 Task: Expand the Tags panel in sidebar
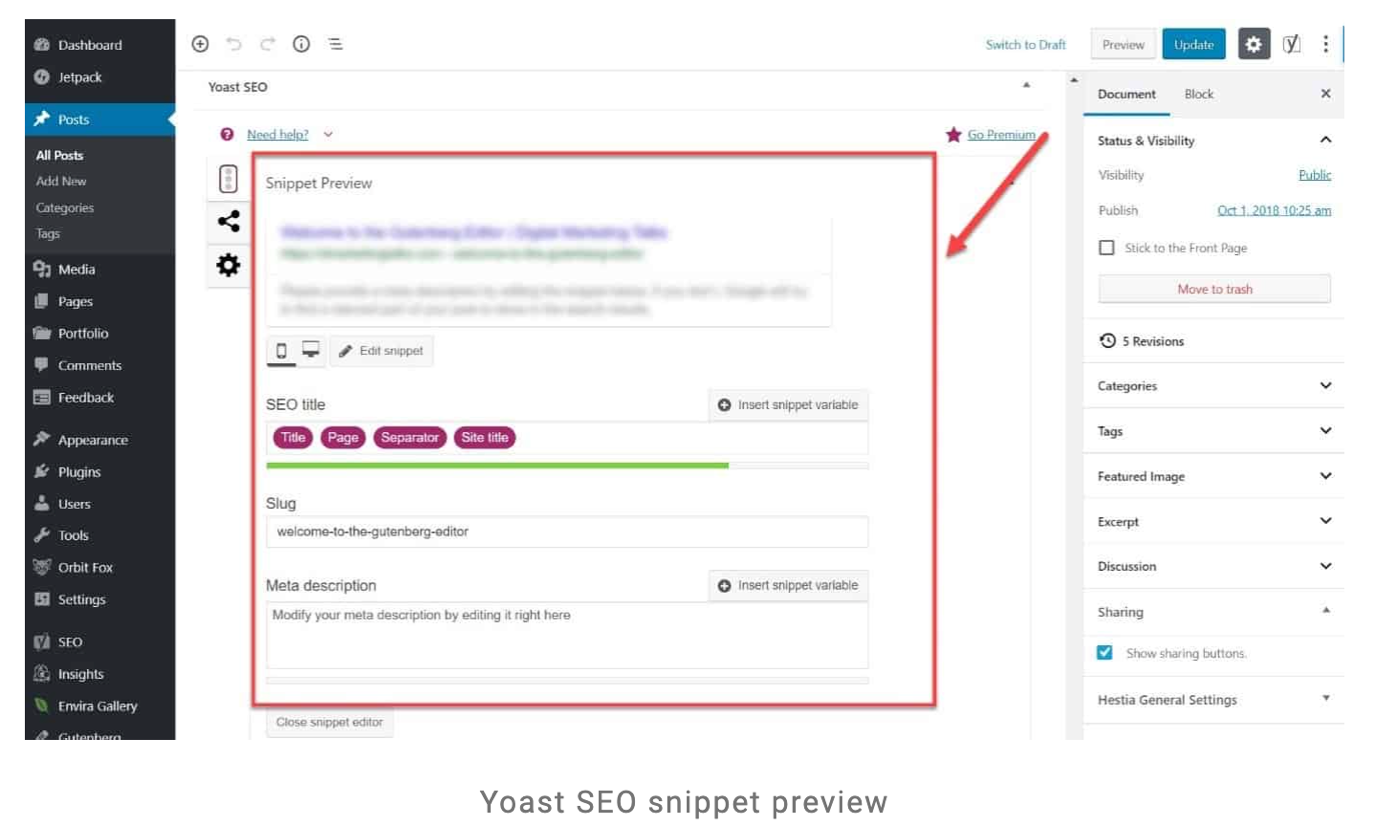click(x=1326, y=431)
